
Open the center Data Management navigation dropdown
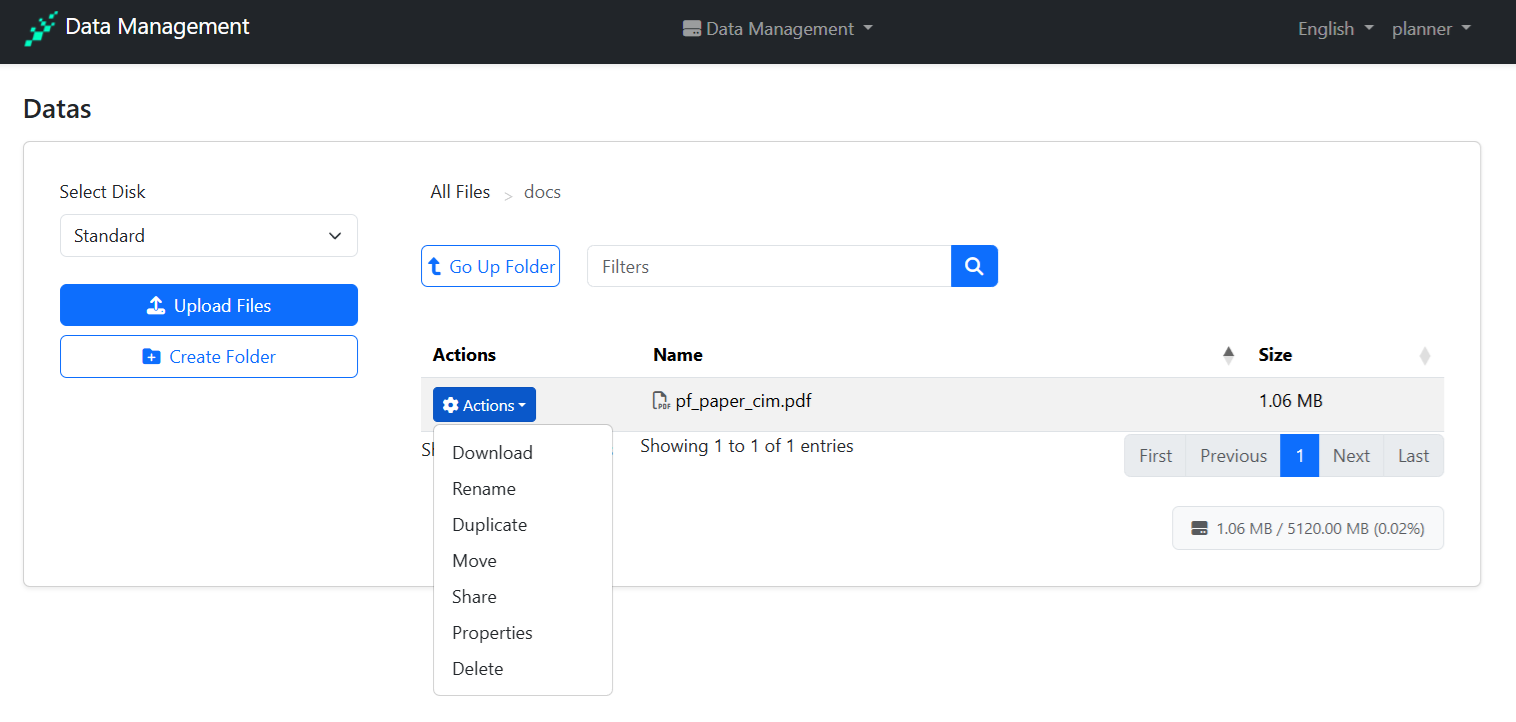(x=777, y=29)
